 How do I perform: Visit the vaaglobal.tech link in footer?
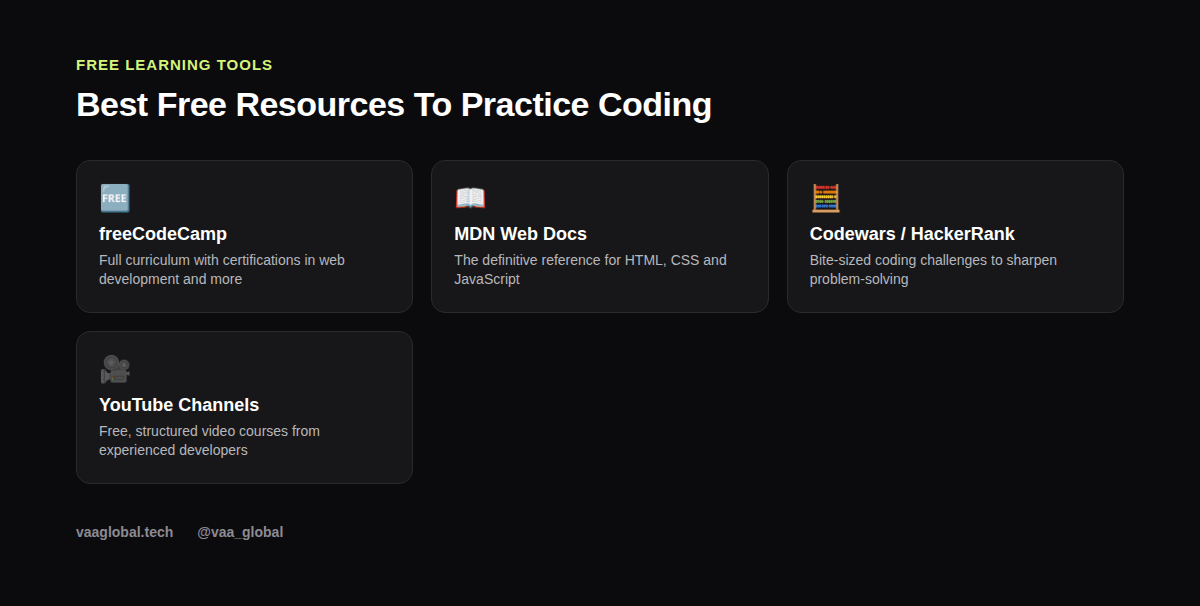pyautogui.click(x=124, y=532)
